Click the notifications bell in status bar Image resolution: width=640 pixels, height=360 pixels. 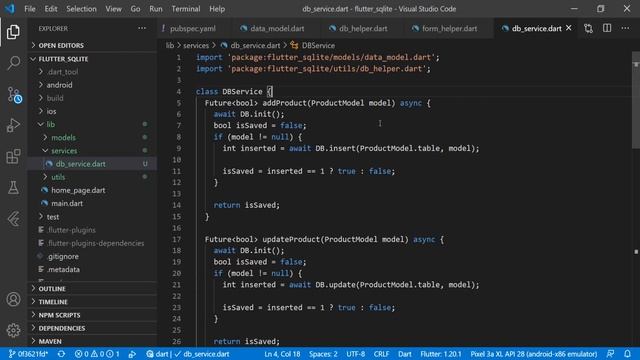click(627, 354)
